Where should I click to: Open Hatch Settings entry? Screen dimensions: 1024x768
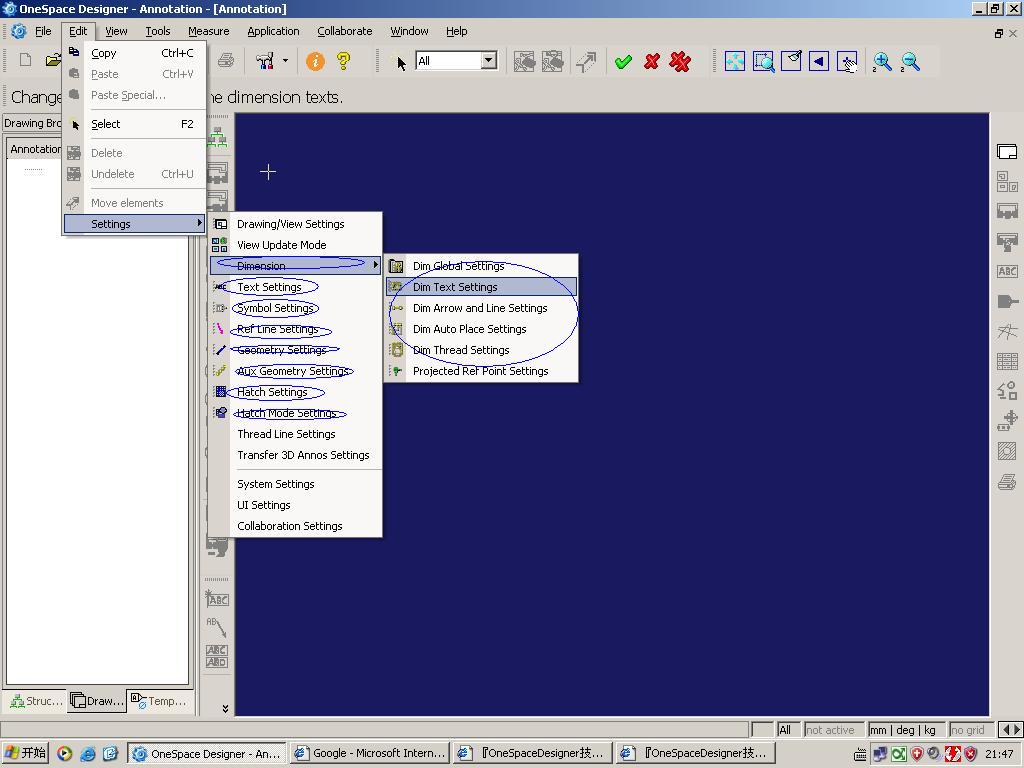pyautogui.click(x=296, y=392)
